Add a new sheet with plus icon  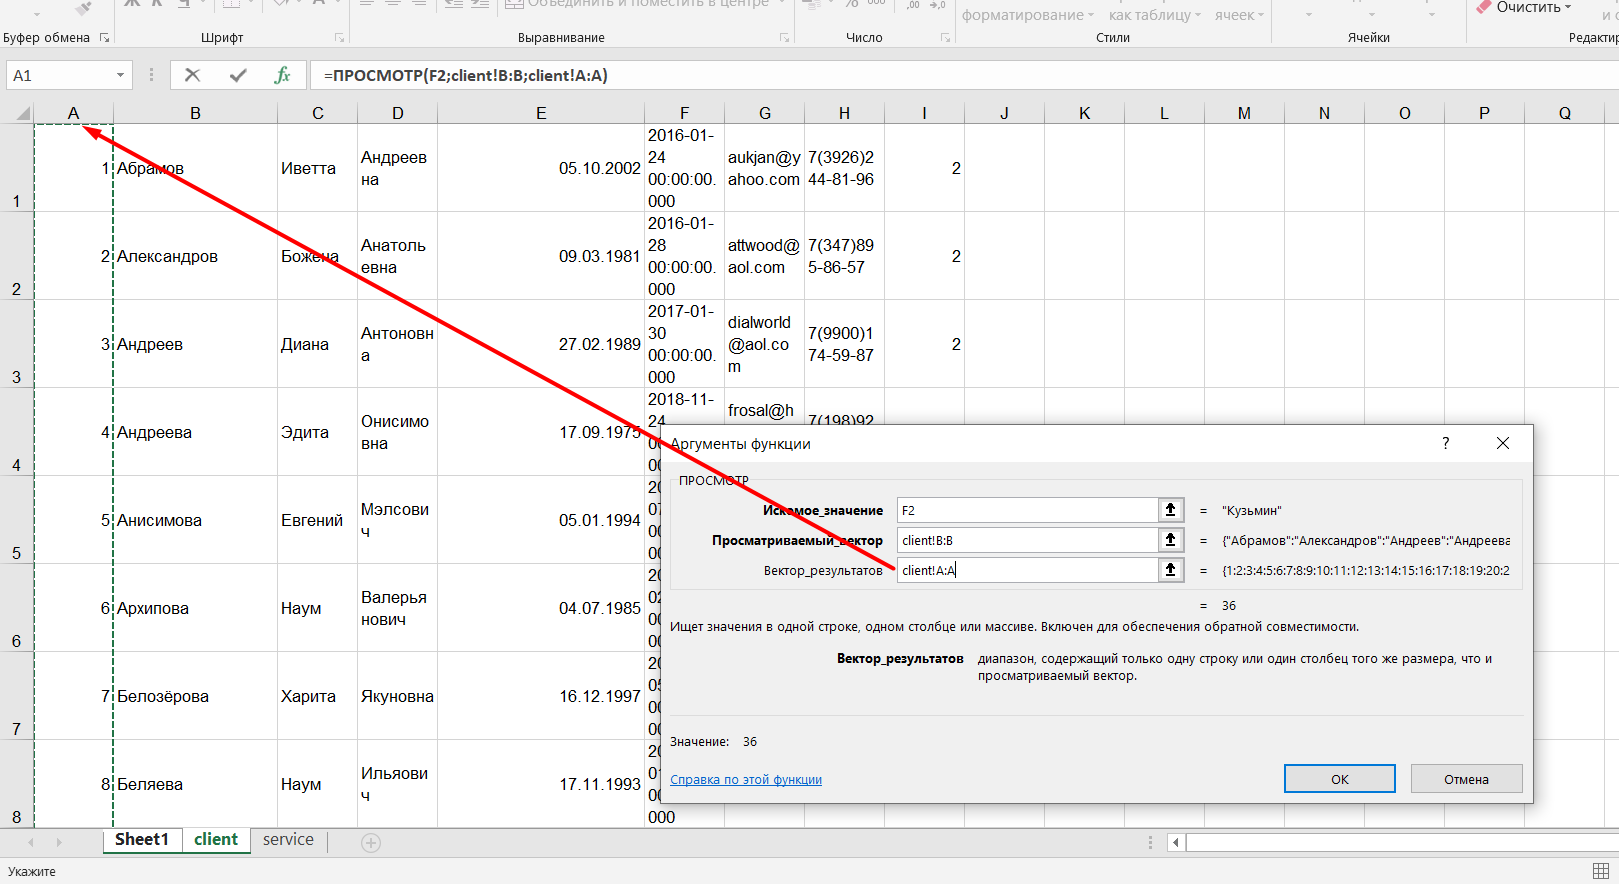[371, 843]
